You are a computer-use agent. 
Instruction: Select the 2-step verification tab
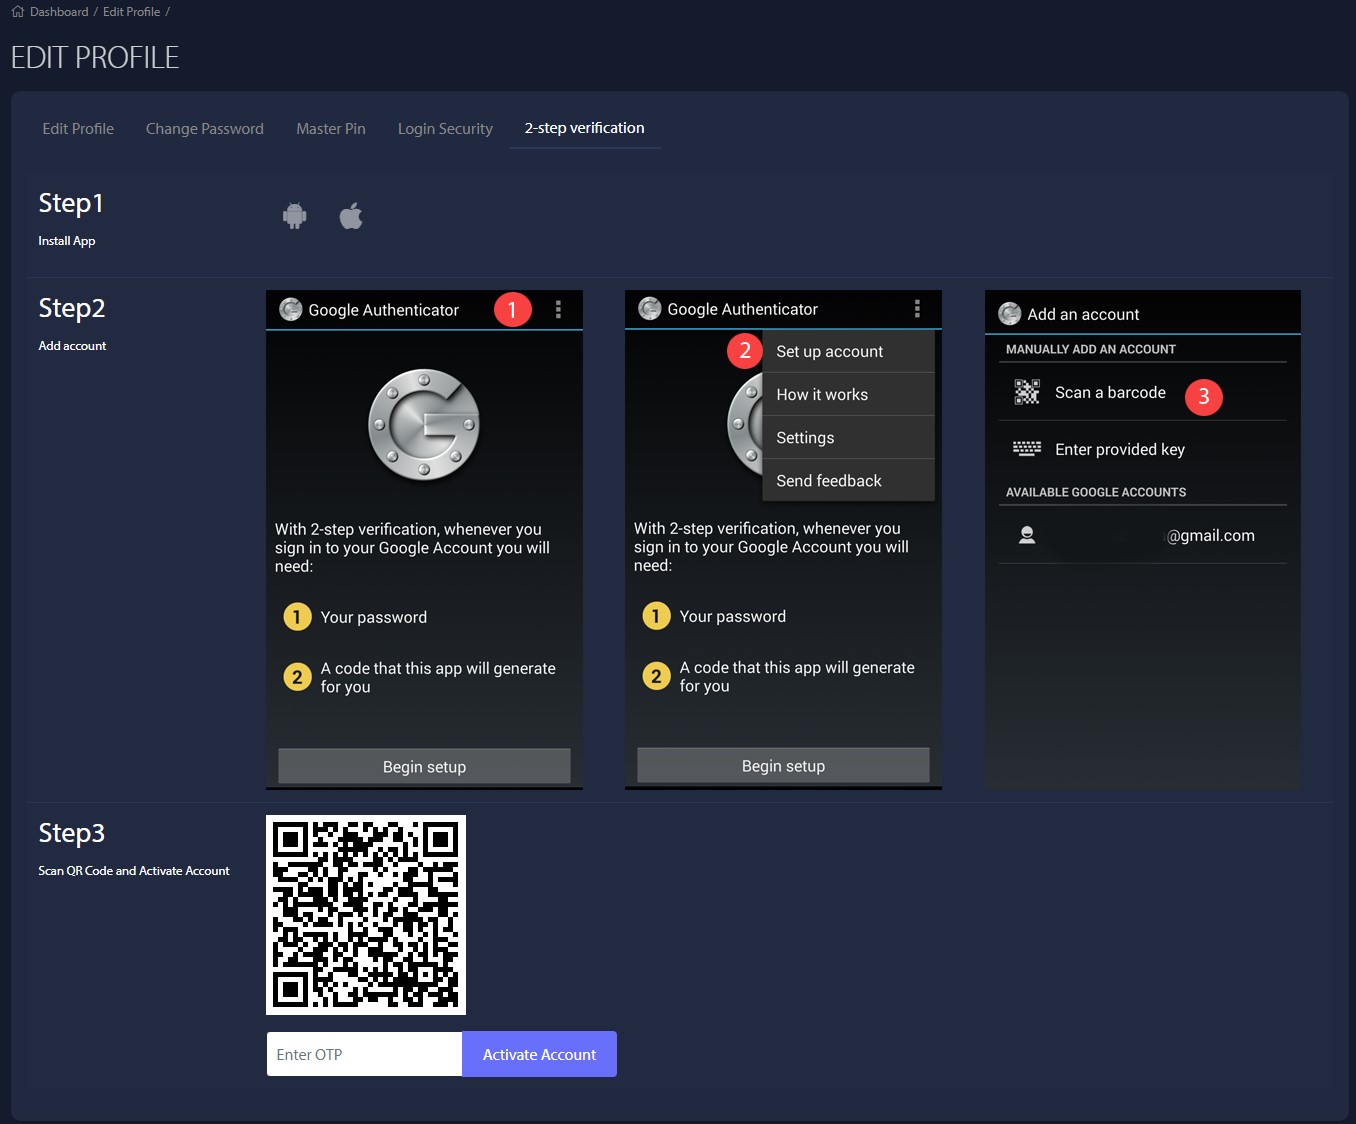tap(584, 128)
